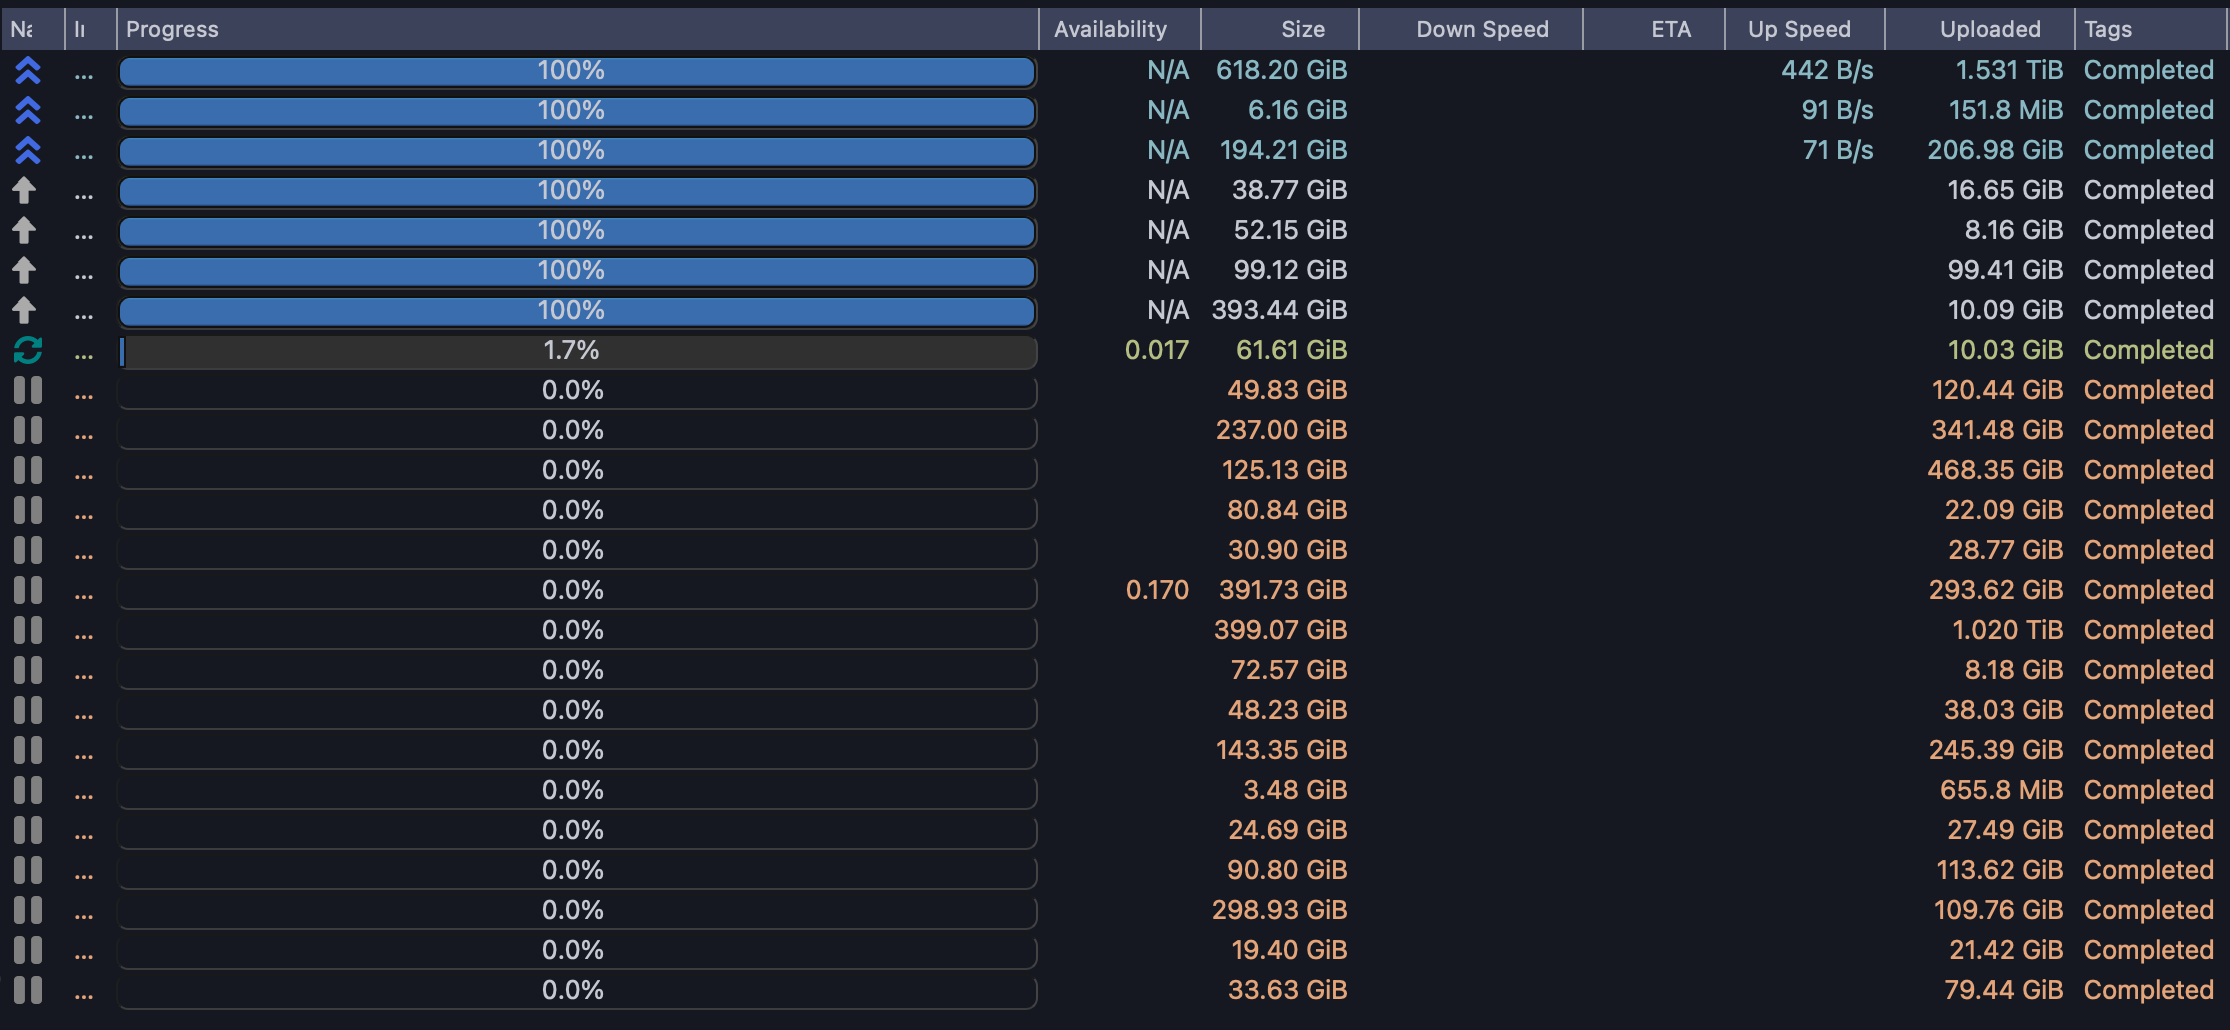Image resolution: width=2230 pixels, height=1030 pixels.
Task: Click the double-chevron seeding icon on the 618.20 GiB torrent
Action: [27, 70]
